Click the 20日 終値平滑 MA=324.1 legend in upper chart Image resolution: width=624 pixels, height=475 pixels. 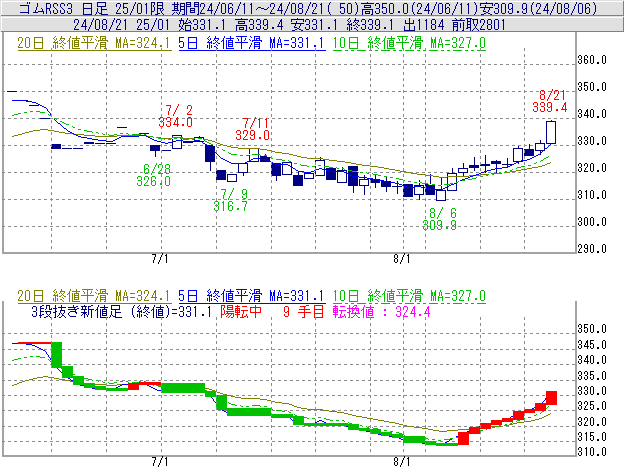94,43
